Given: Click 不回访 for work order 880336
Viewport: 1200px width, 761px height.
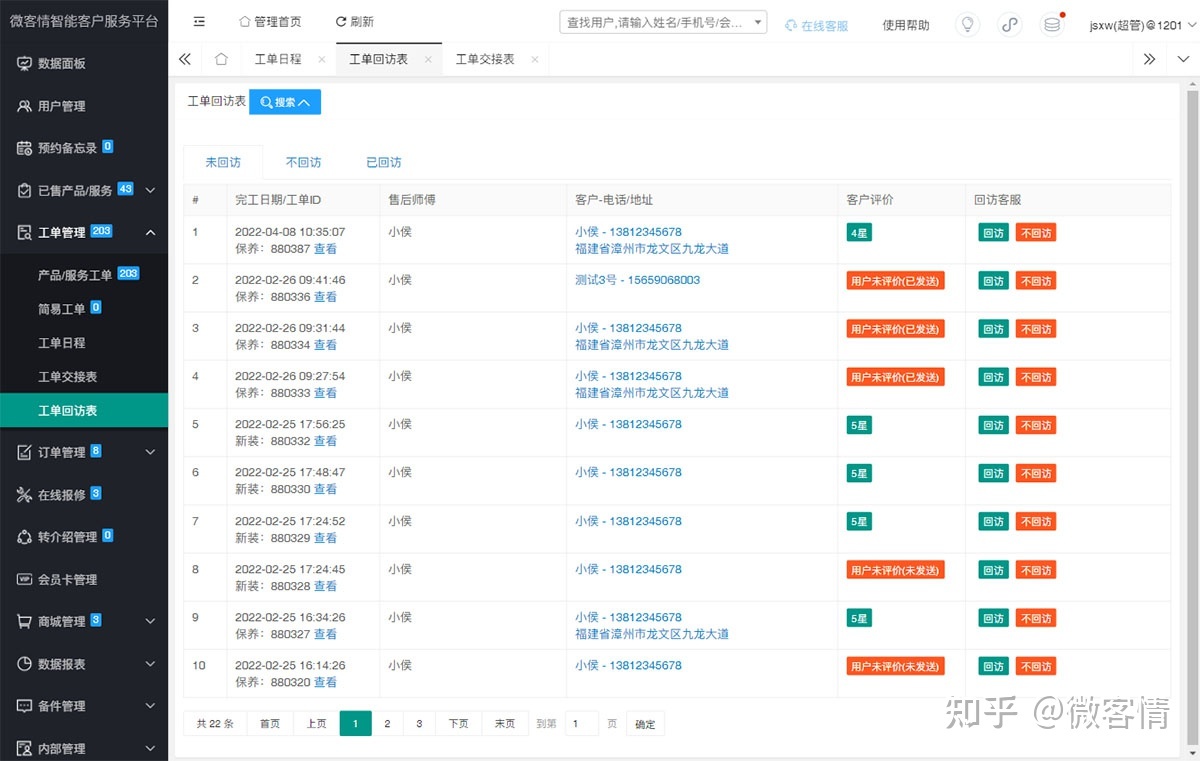Looking at the screenshot, I should (1036, 281).
